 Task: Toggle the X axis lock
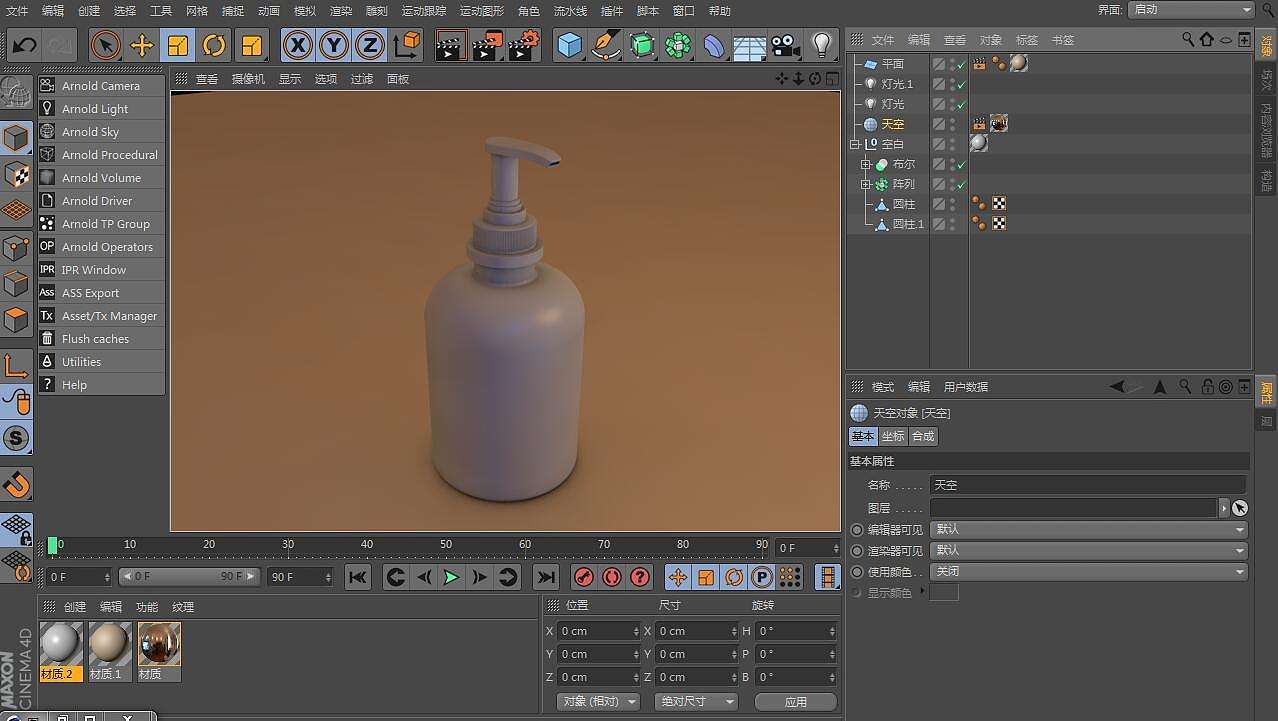(297, 45)
